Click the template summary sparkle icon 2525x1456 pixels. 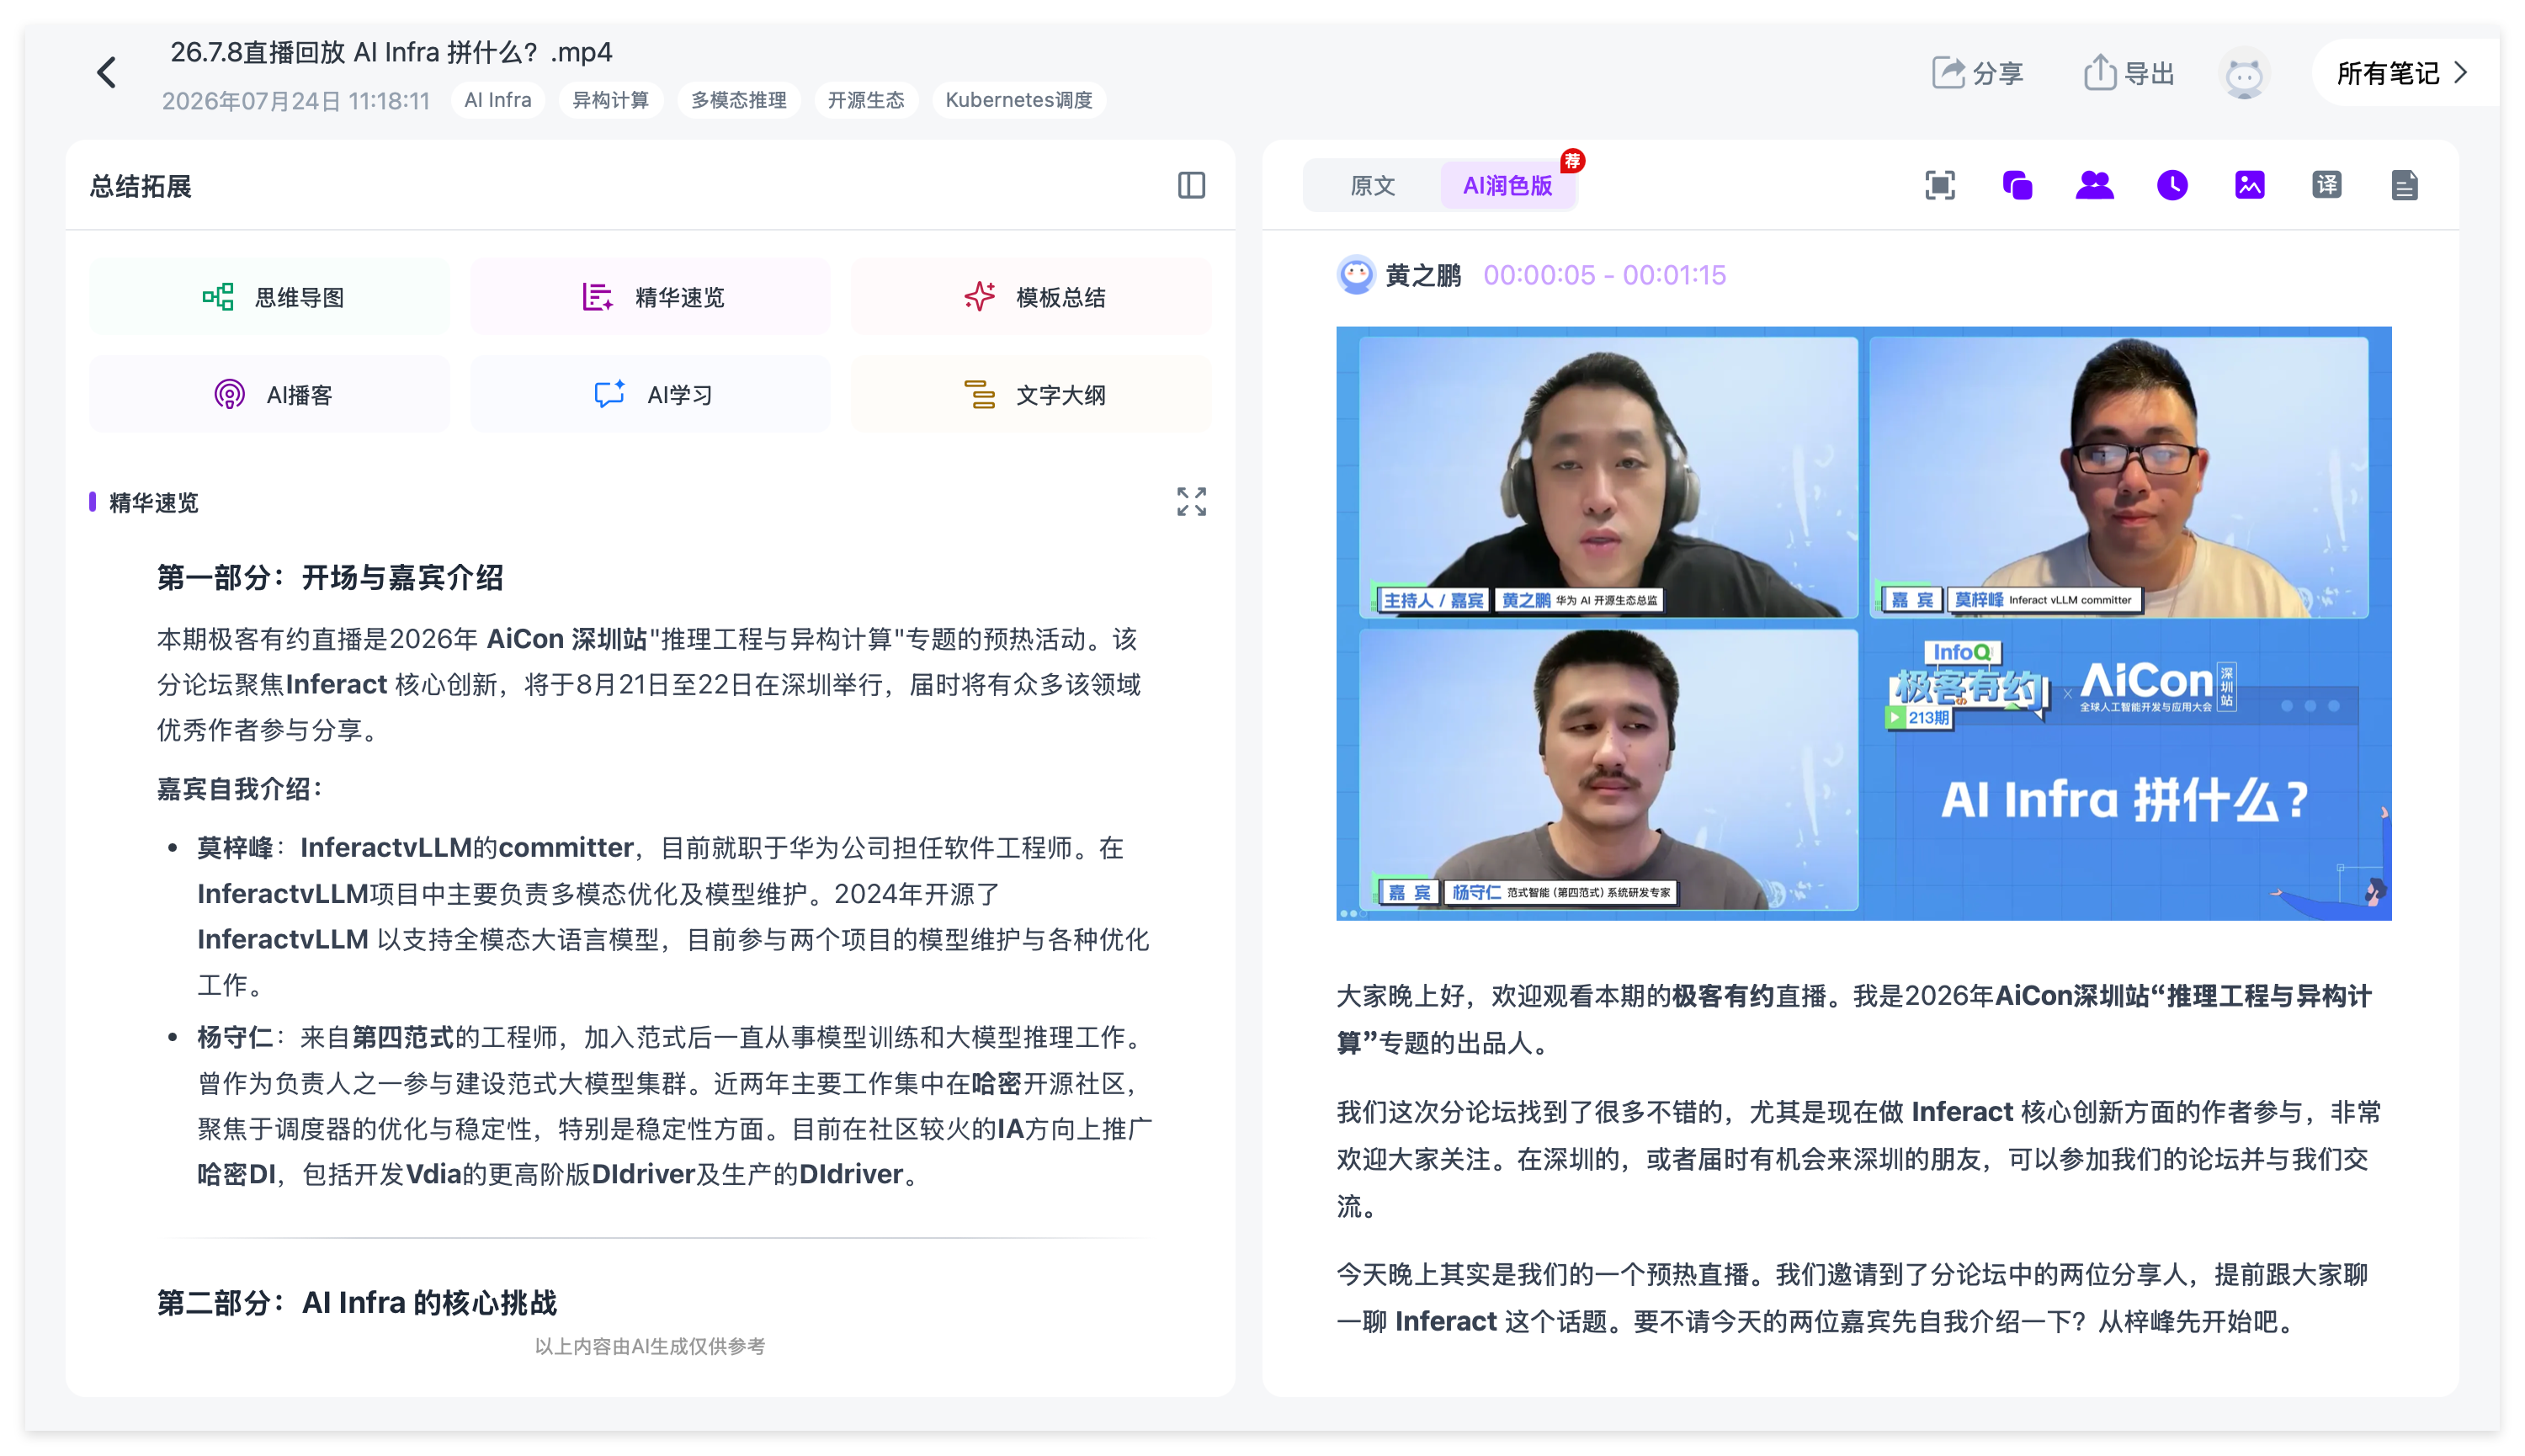(979, 297)
